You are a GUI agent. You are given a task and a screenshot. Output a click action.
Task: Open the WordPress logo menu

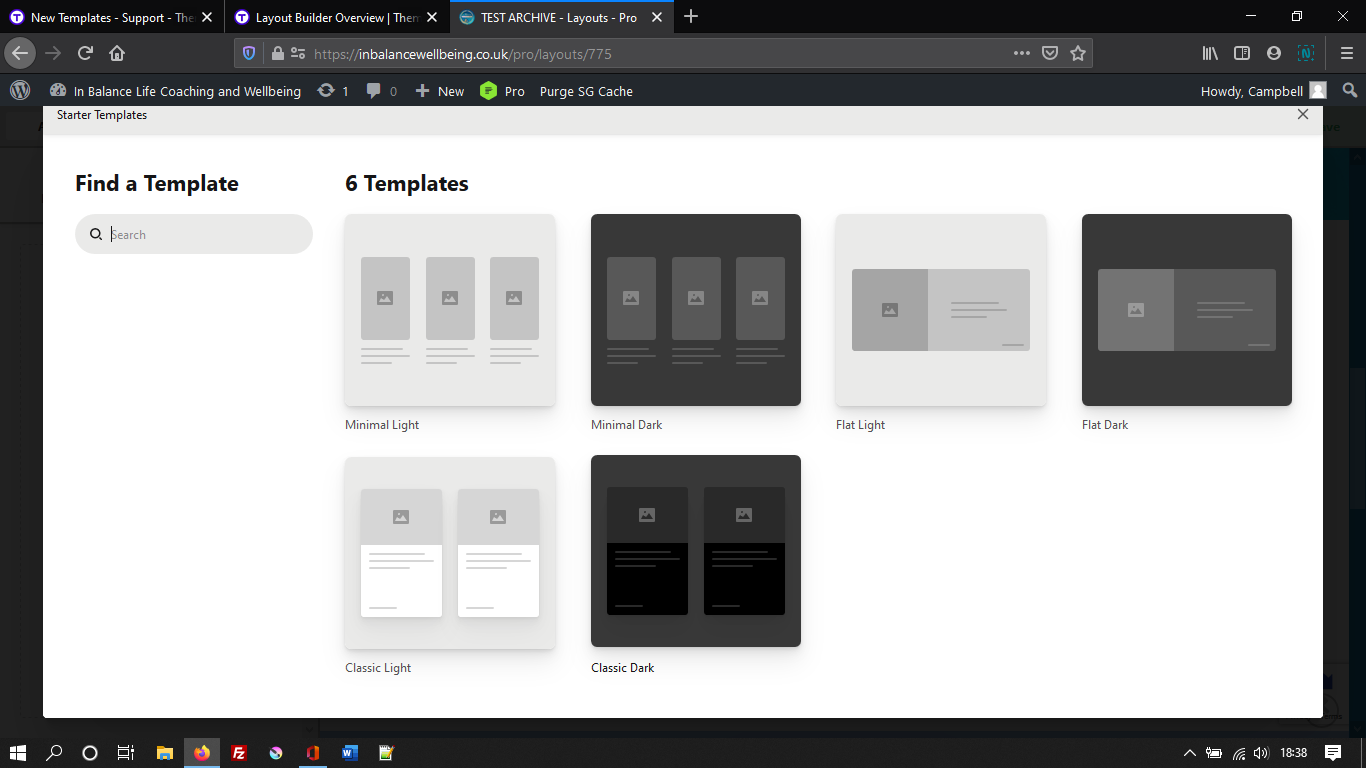[20, 90]
